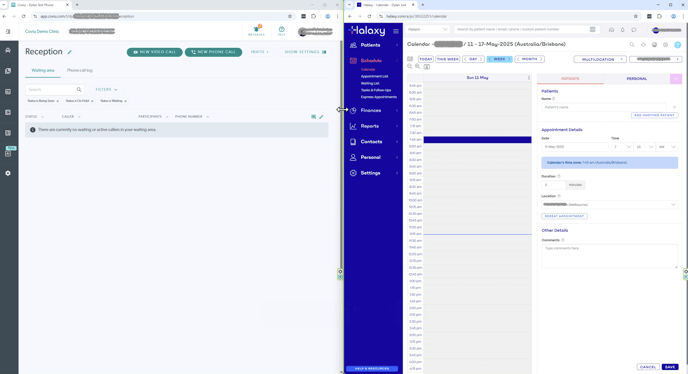Sort by Caller column in waiting area
The image size is (688, 374).
point(71,117)
